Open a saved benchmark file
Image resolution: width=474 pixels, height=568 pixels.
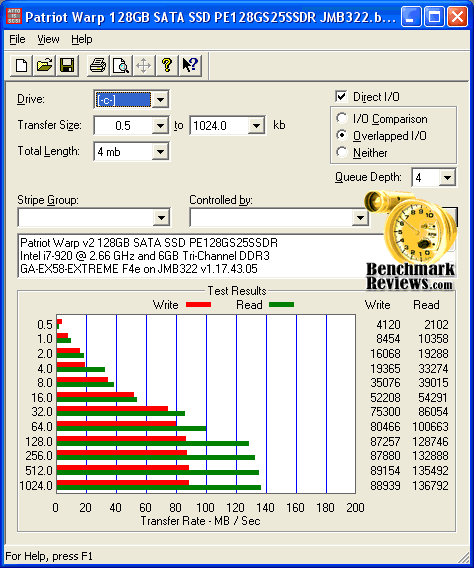coord(44,66)
